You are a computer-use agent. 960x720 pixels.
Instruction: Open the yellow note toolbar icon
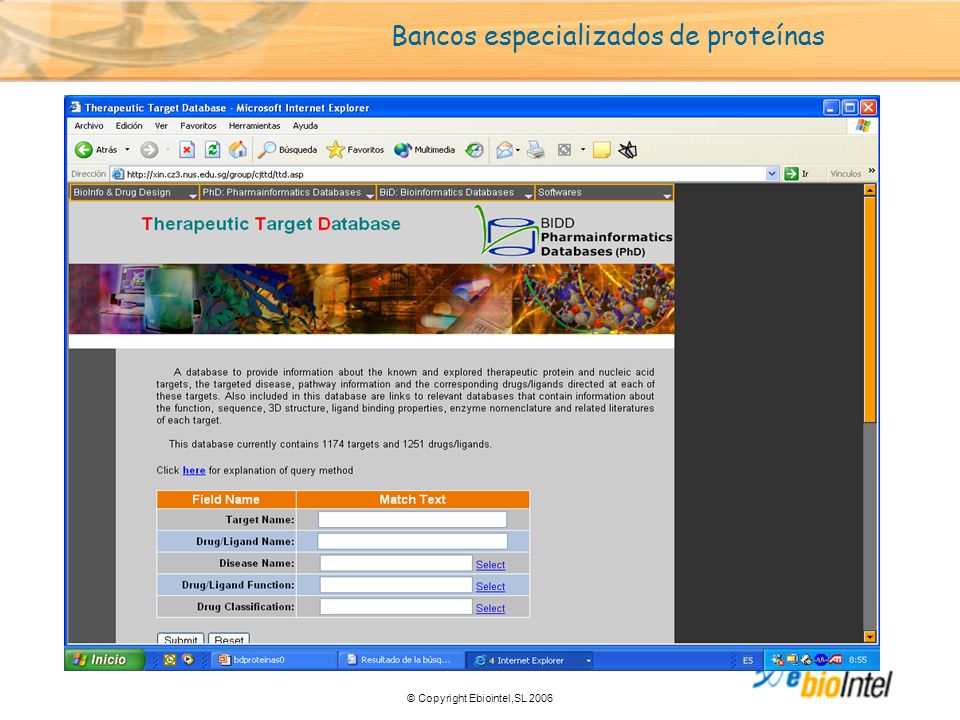coord(602,149)
